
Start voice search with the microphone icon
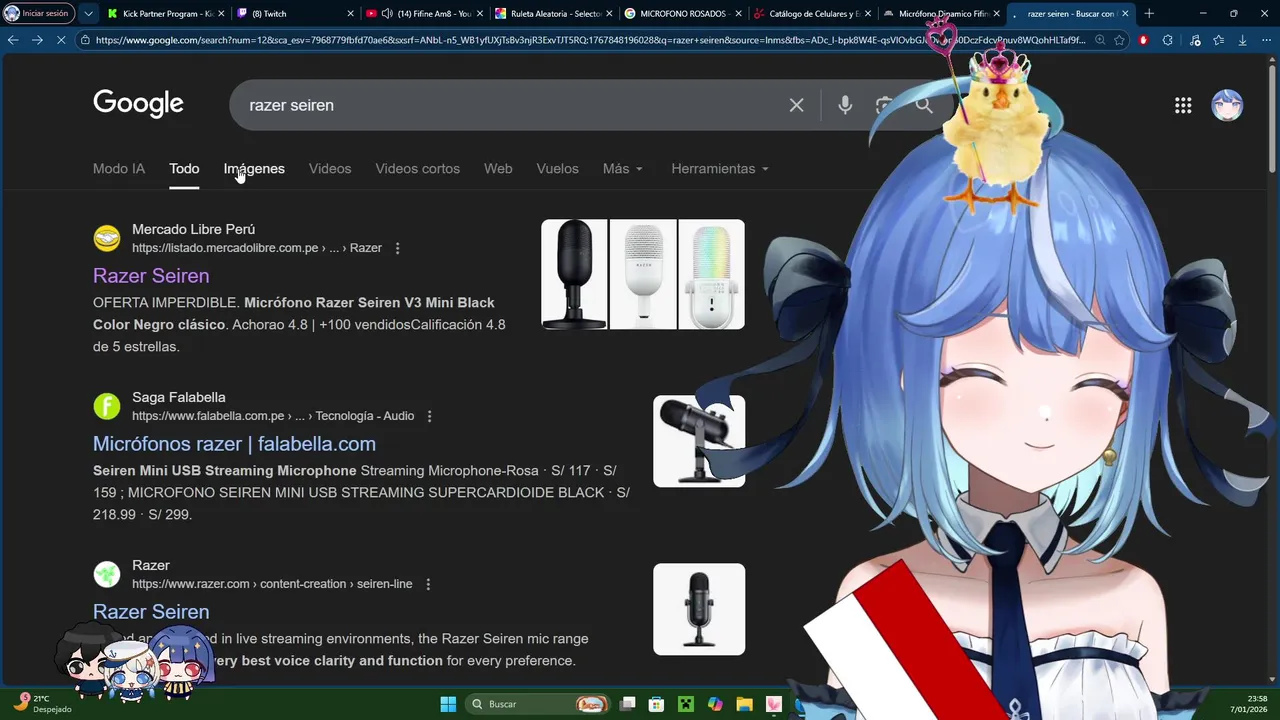pos(845,105)
